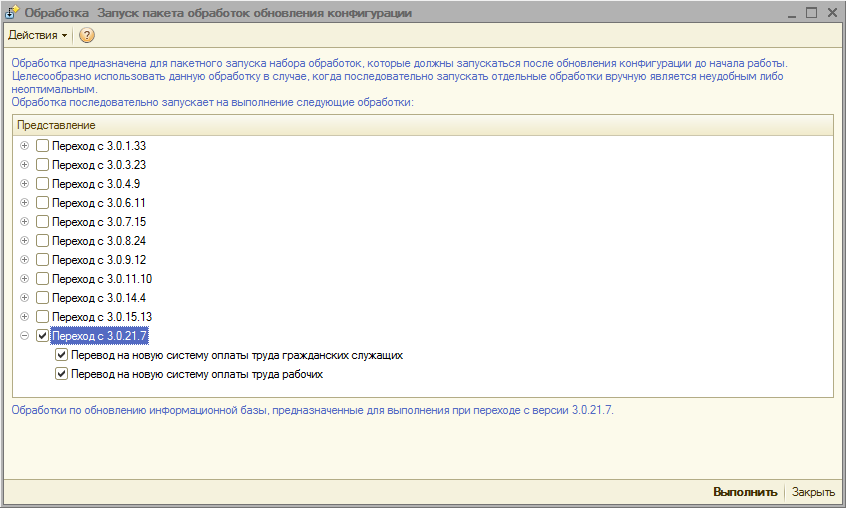Select the Переход с 3.0.11.10 row
The height and width of the screenshot is (508, 846).
click(102, 278)
